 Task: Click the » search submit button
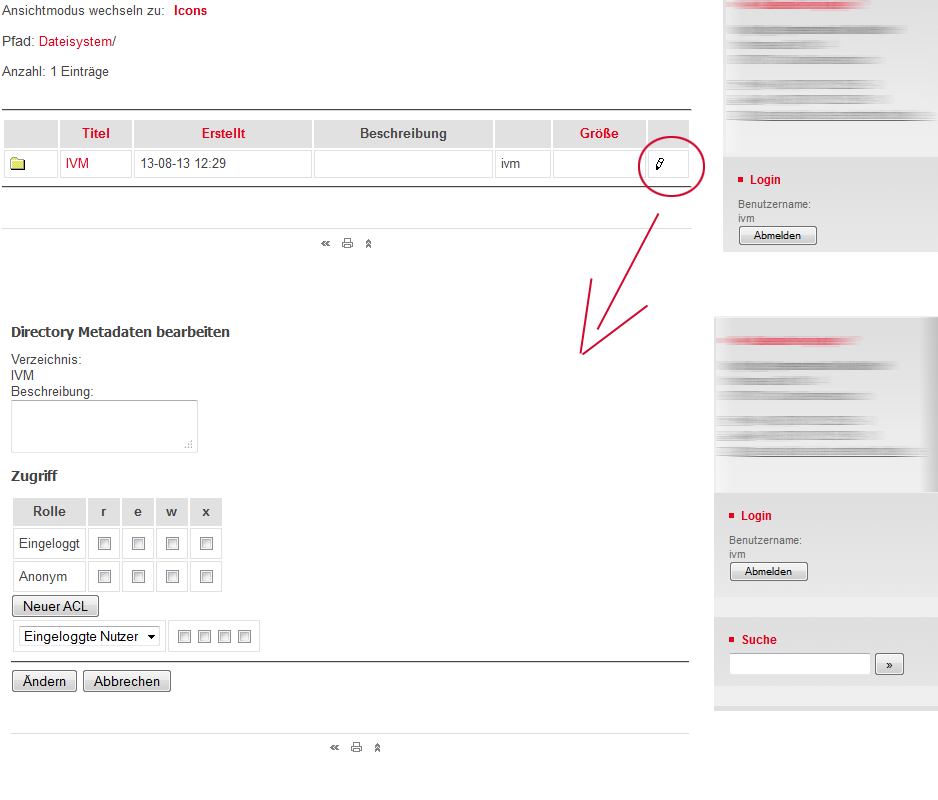(890, 664)
